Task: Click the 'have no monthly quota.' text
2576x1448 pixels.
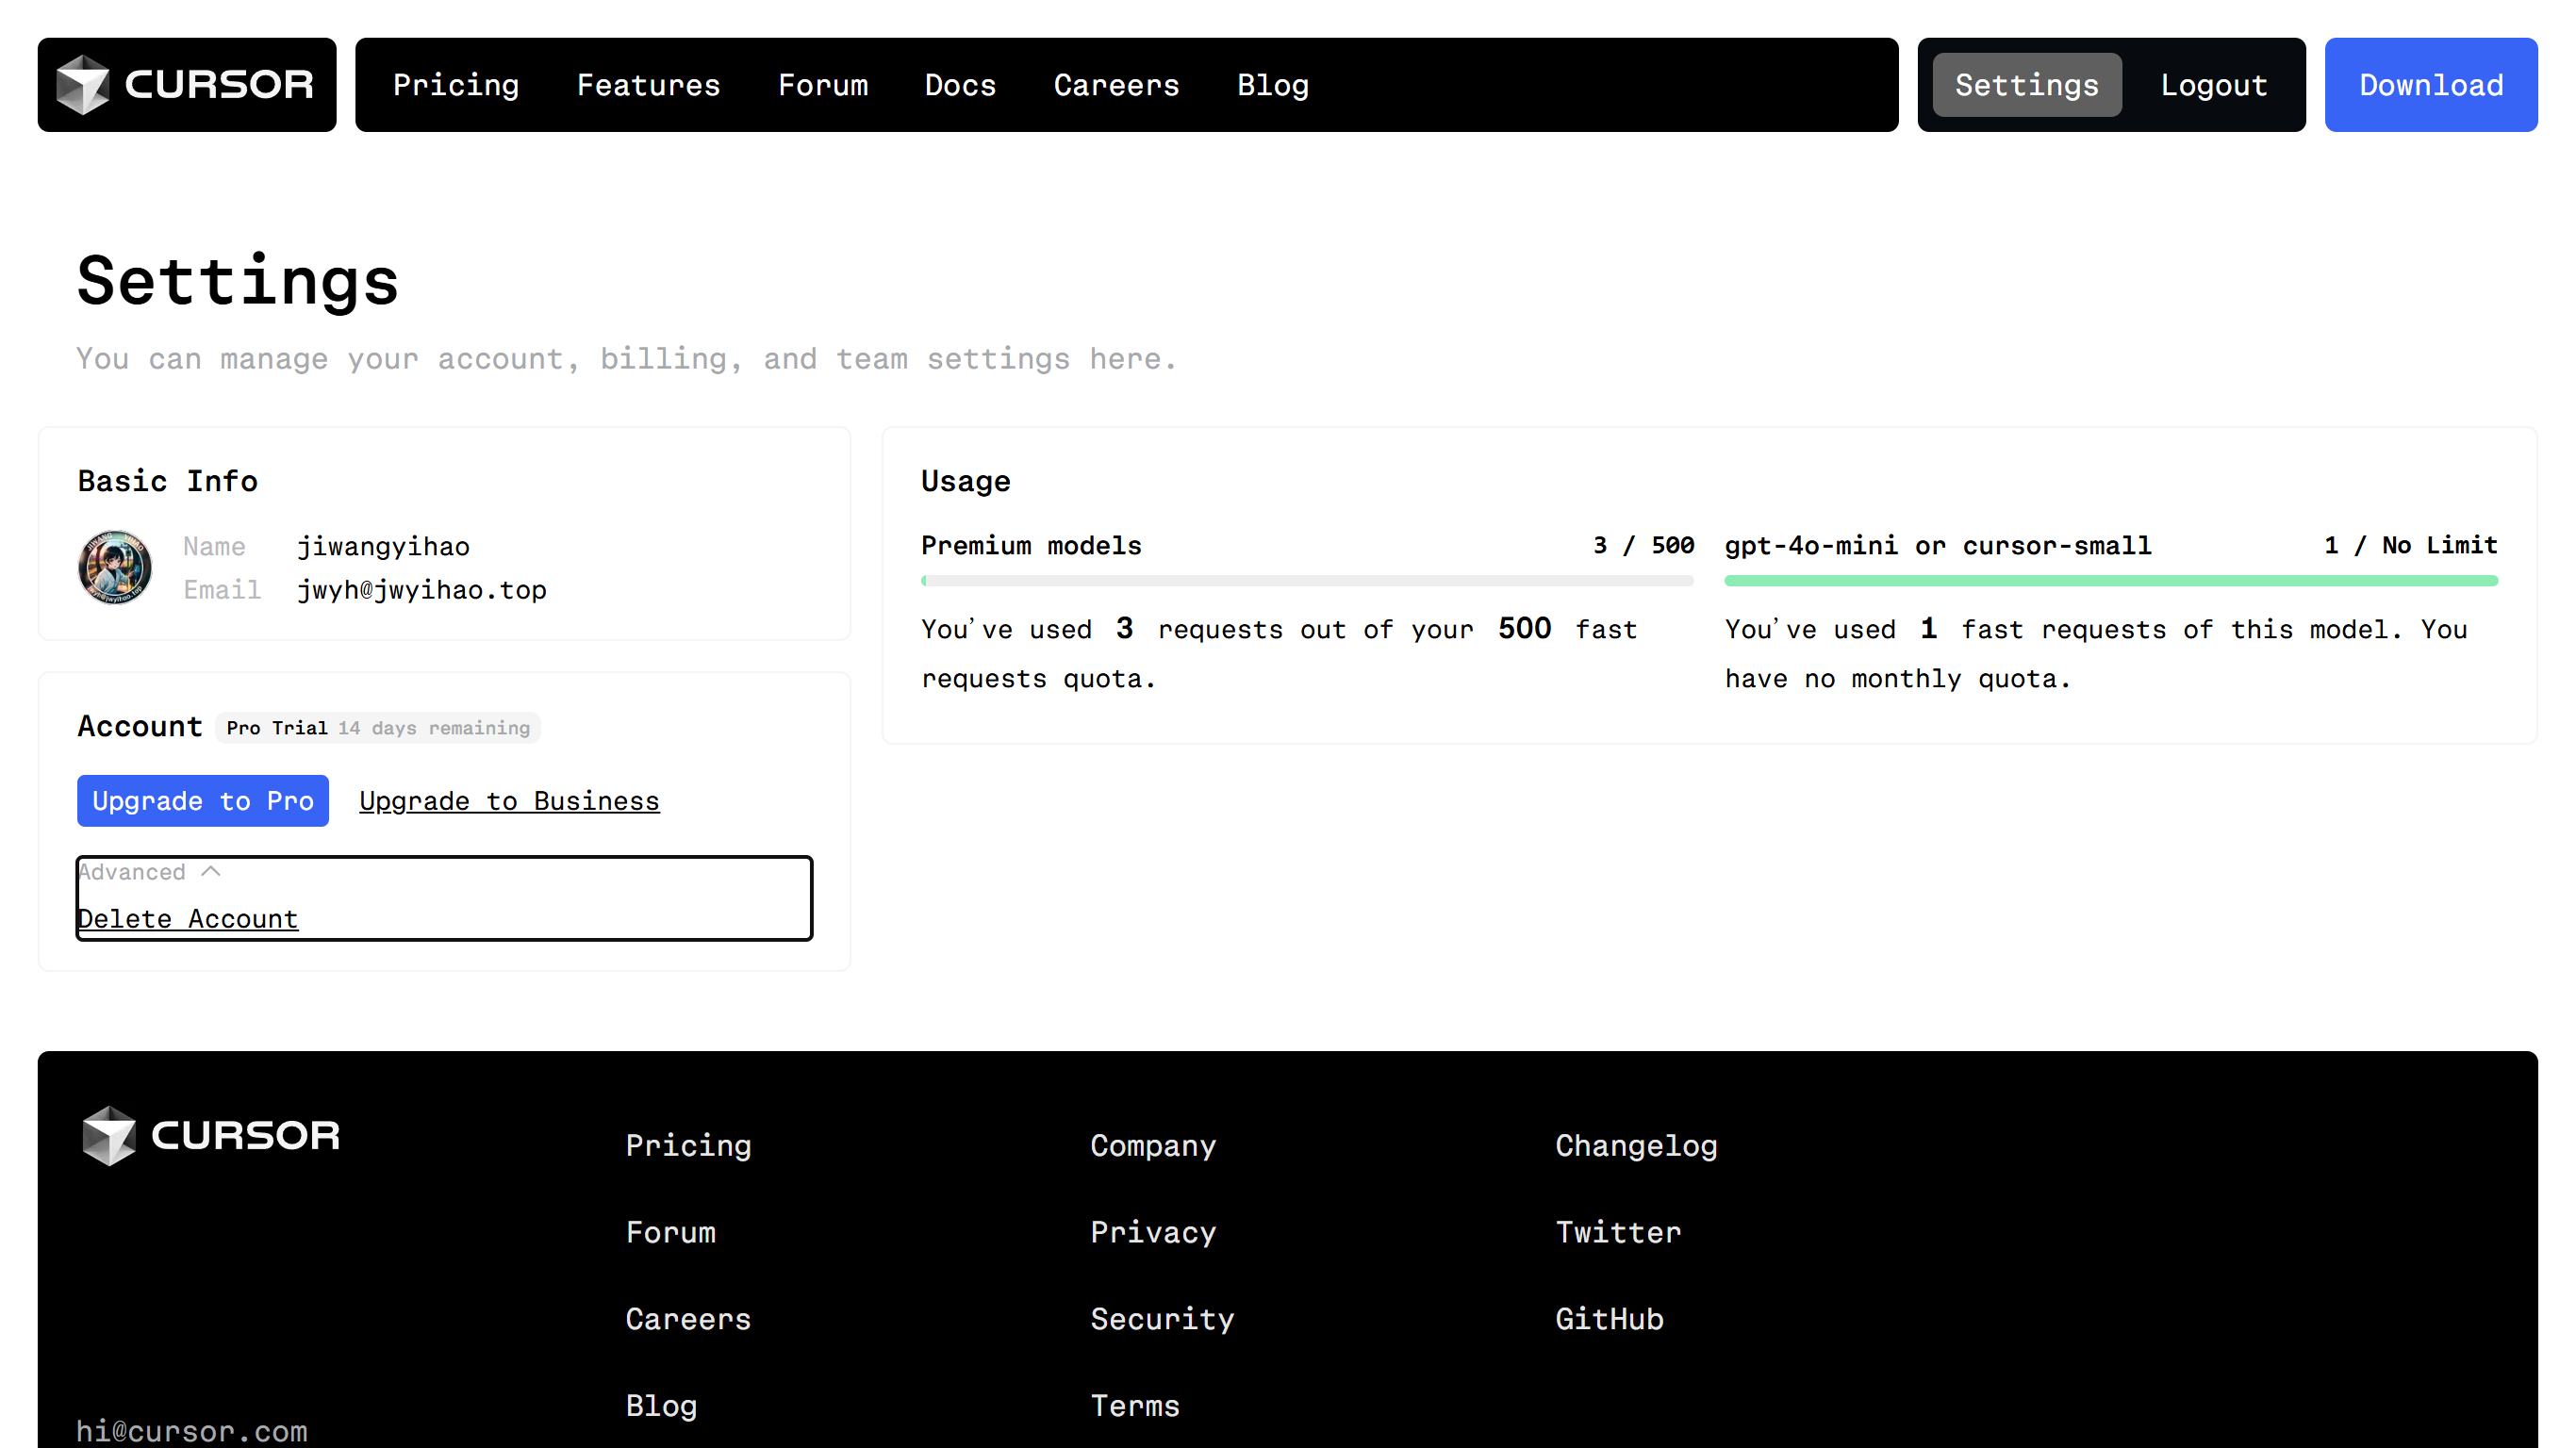Action: pos(1897,678)
